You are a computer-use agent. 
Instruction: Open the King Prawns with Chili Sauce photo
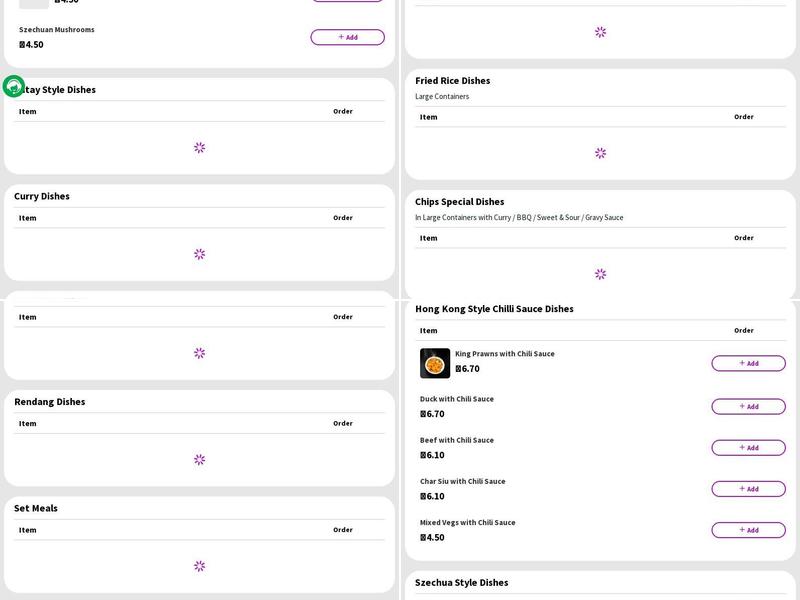(x=435, y=363)
